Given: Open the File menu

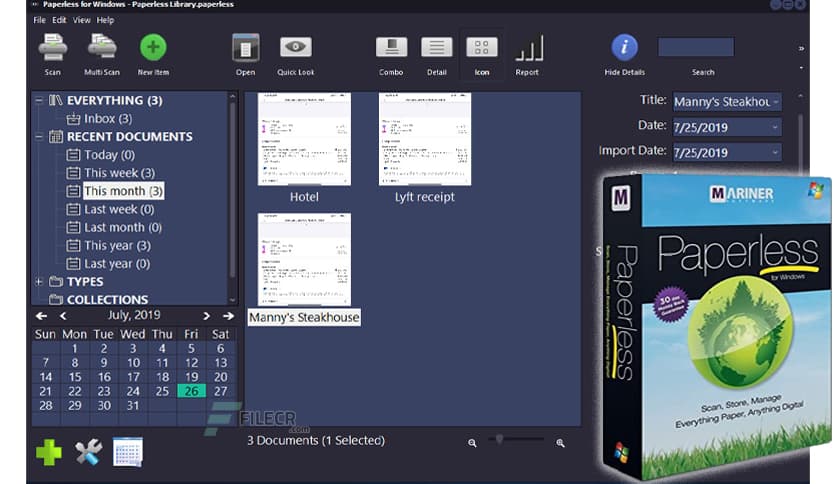Looking at the screenshot, I should (39, 20).
